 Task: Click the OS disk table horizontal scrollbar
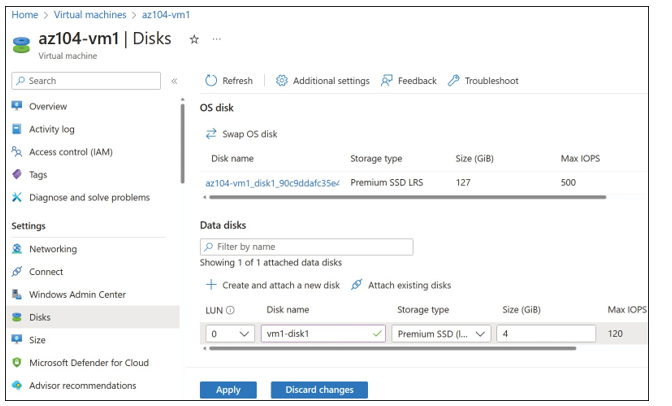(407, 197)
